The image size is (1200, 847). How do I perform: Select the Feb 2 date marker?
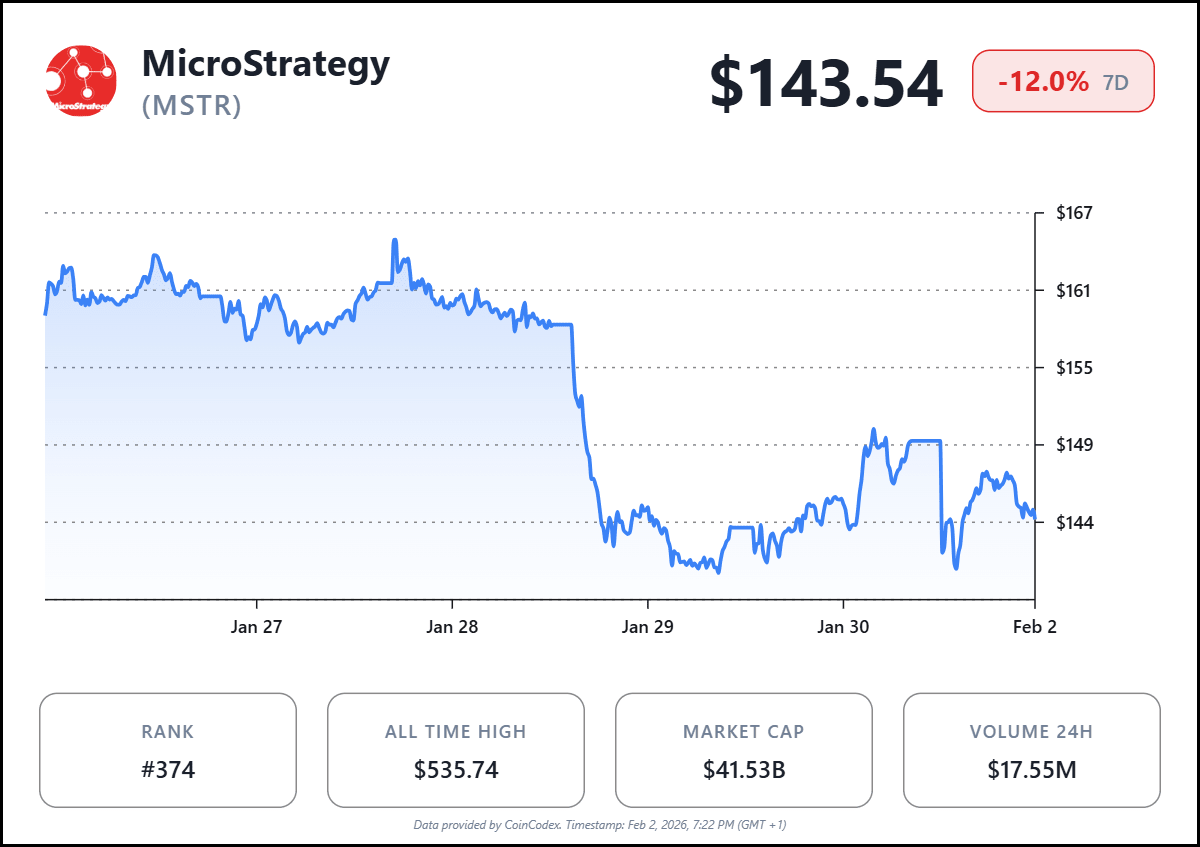pos(1034,627)
